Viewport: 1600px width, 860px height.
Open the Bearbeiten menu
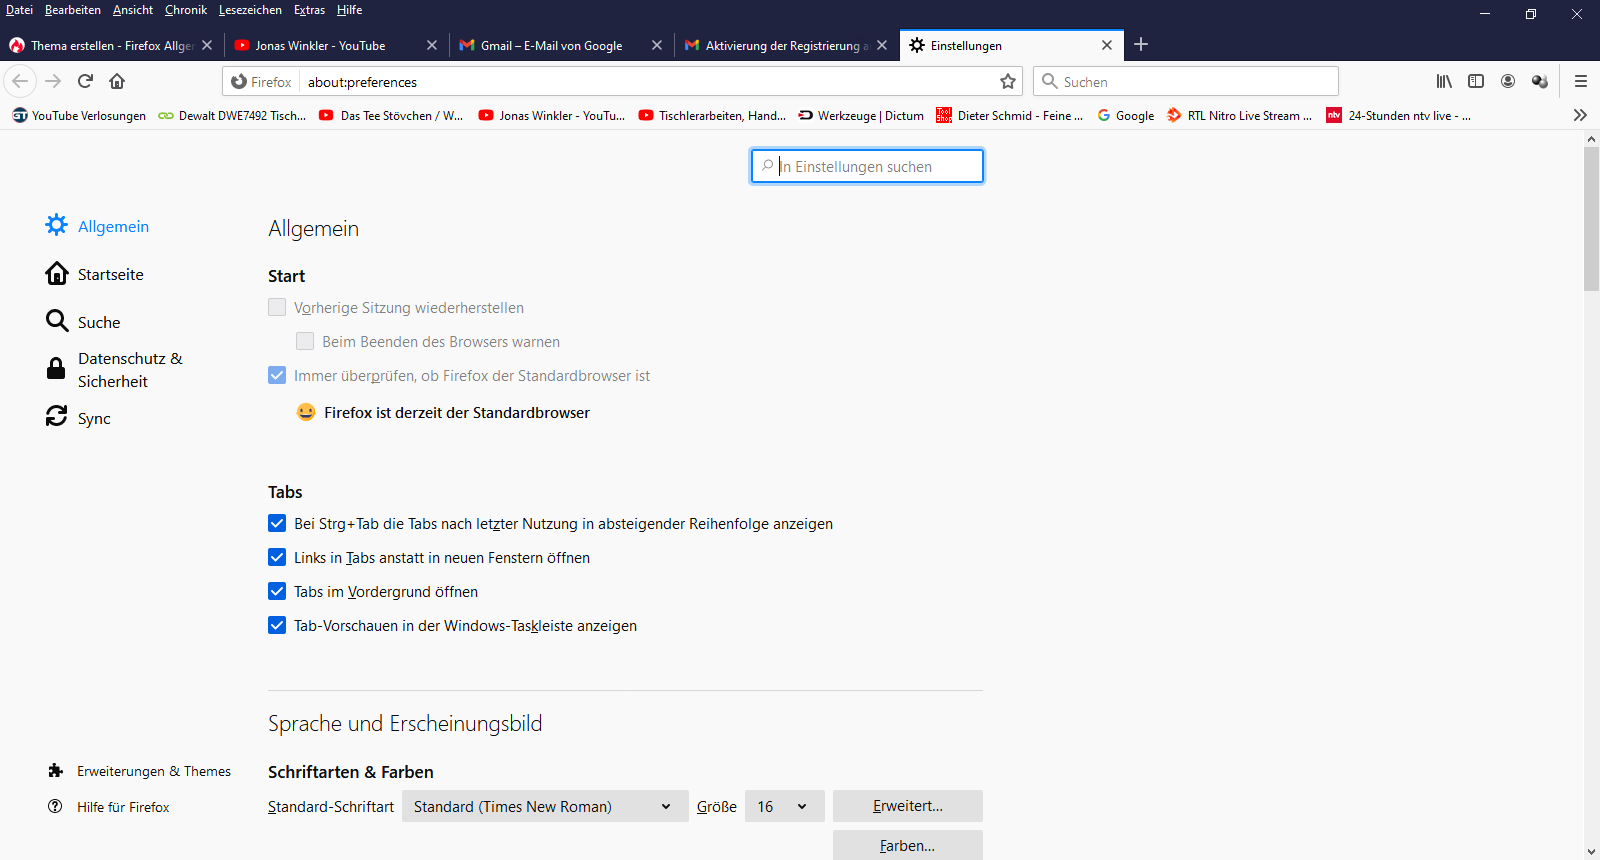(x=73, y=10)
